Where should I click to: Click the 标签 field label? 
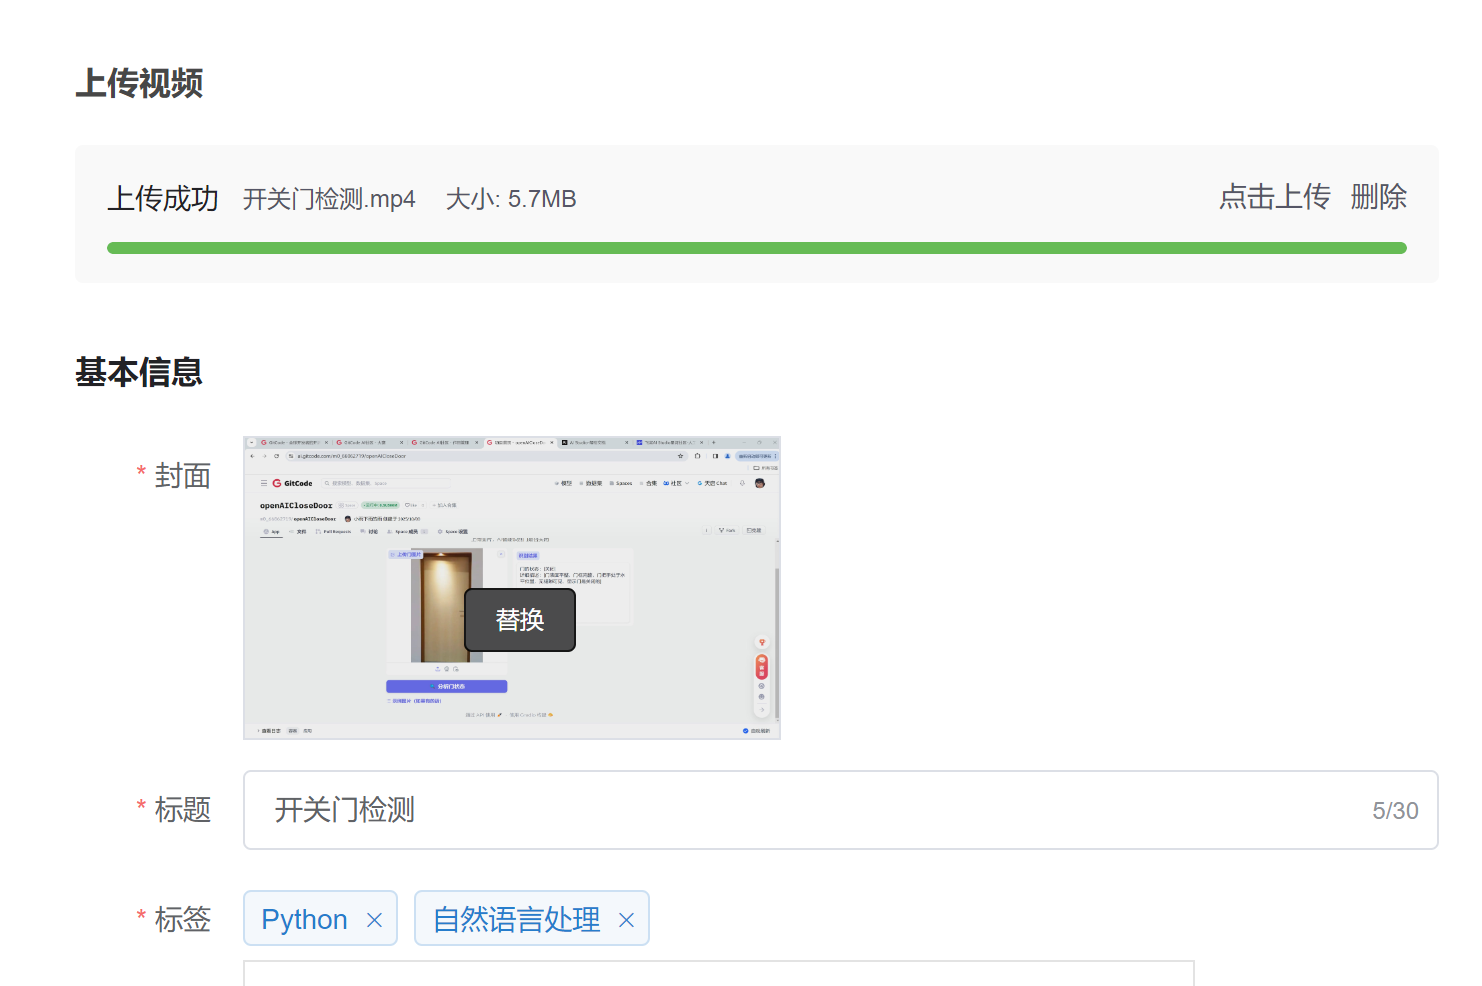coord(183,919)
